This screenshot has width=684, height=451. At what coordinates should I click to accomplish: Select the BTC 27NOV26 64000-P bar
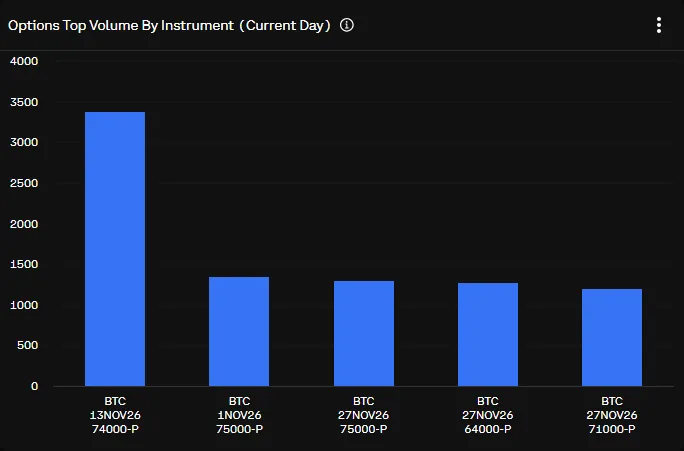(x=488, y=335)
